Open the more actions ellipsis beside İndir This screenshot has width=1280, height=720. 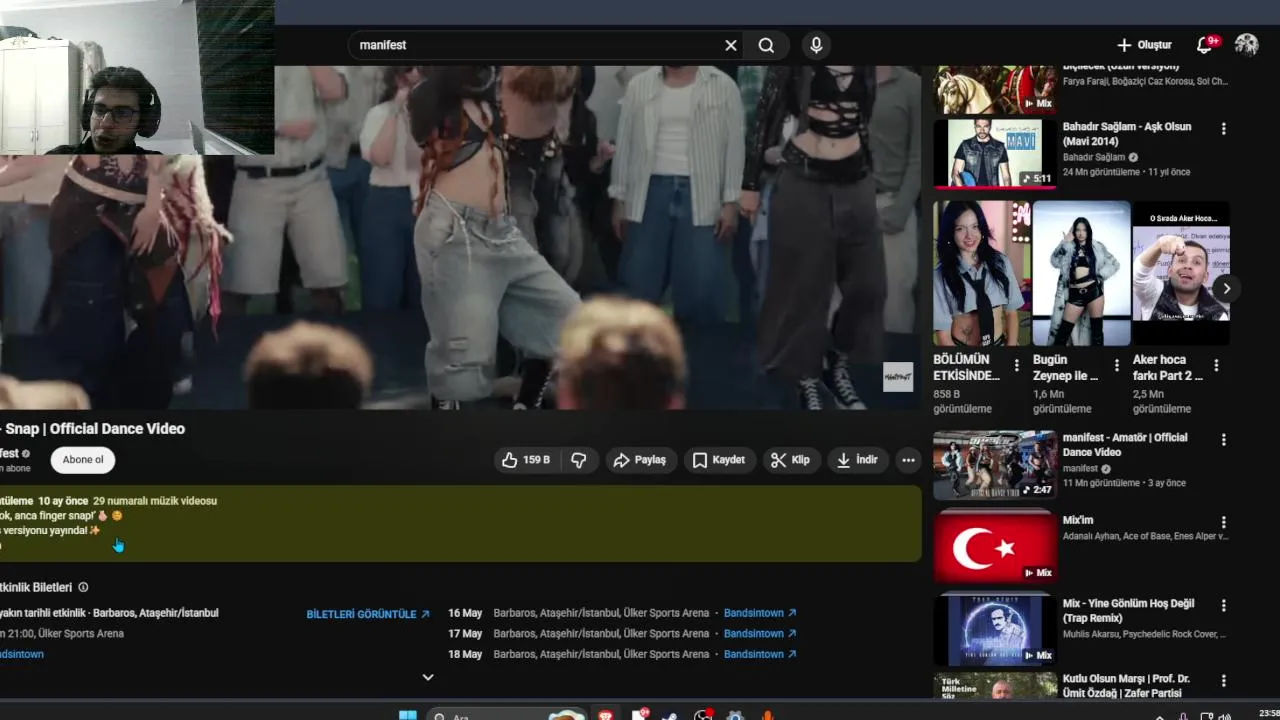(908, 460)
